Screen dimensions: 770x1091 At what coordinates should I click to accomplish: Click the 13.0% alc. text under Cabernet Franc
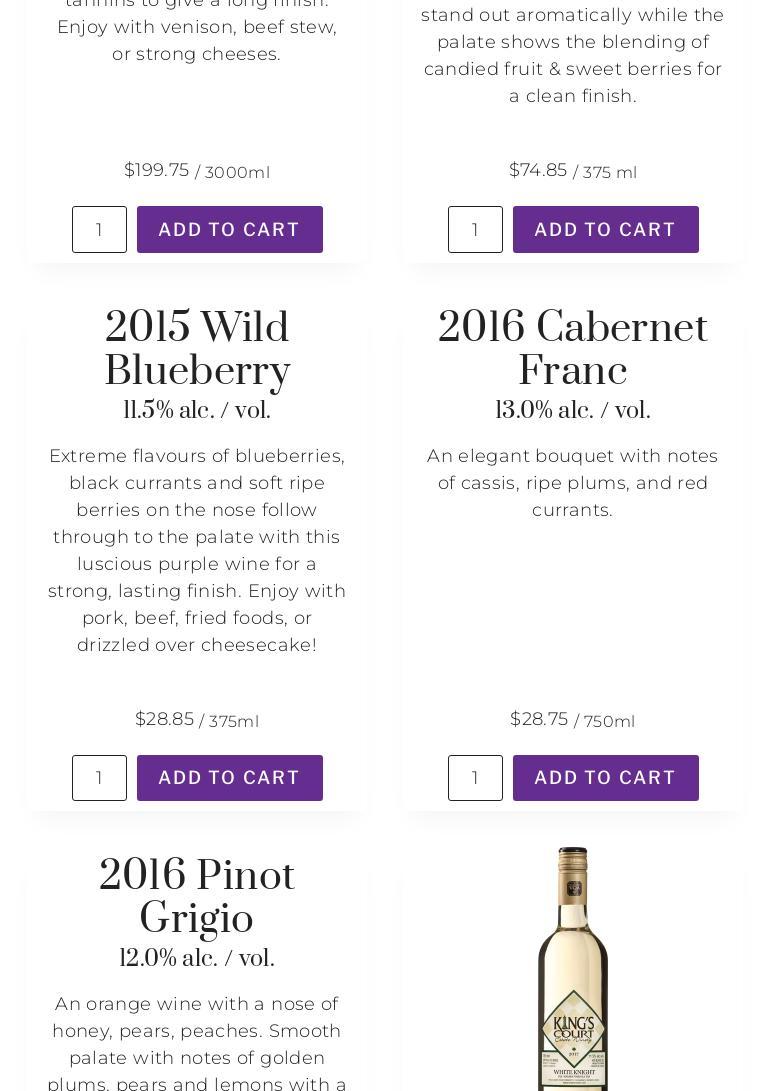[573, 410]
